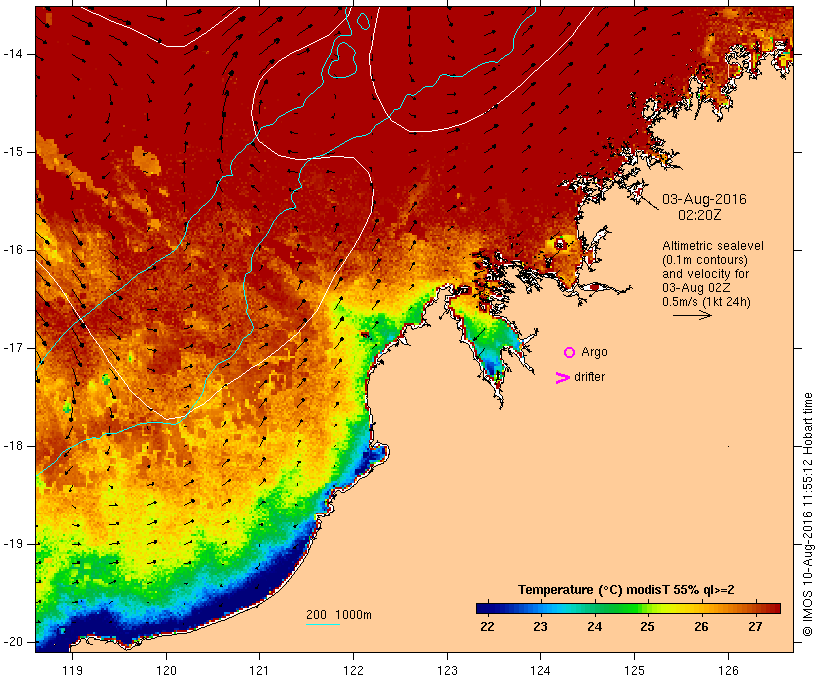The image size is (820, 680).
Task: Click the '0.5m/s (1kt 24h)' text
Action: [706, 302]
